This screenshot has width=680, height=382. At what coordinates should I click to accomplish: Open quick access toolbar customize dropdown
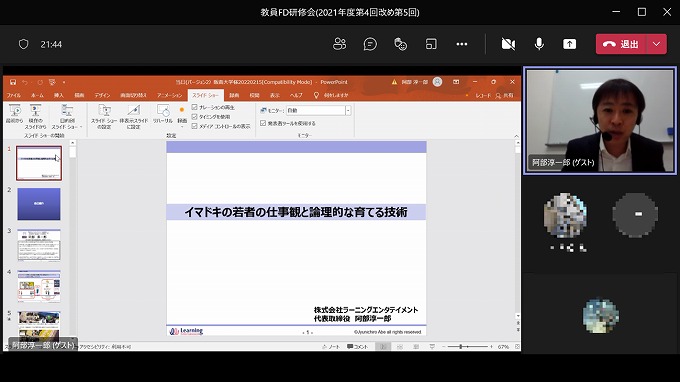point(64,82)
